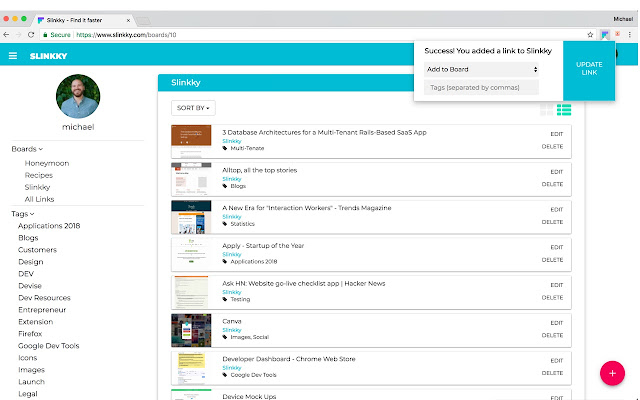640x400 pixels.
Task: Click EDIT on A New Era row
Action: point(556,209)
